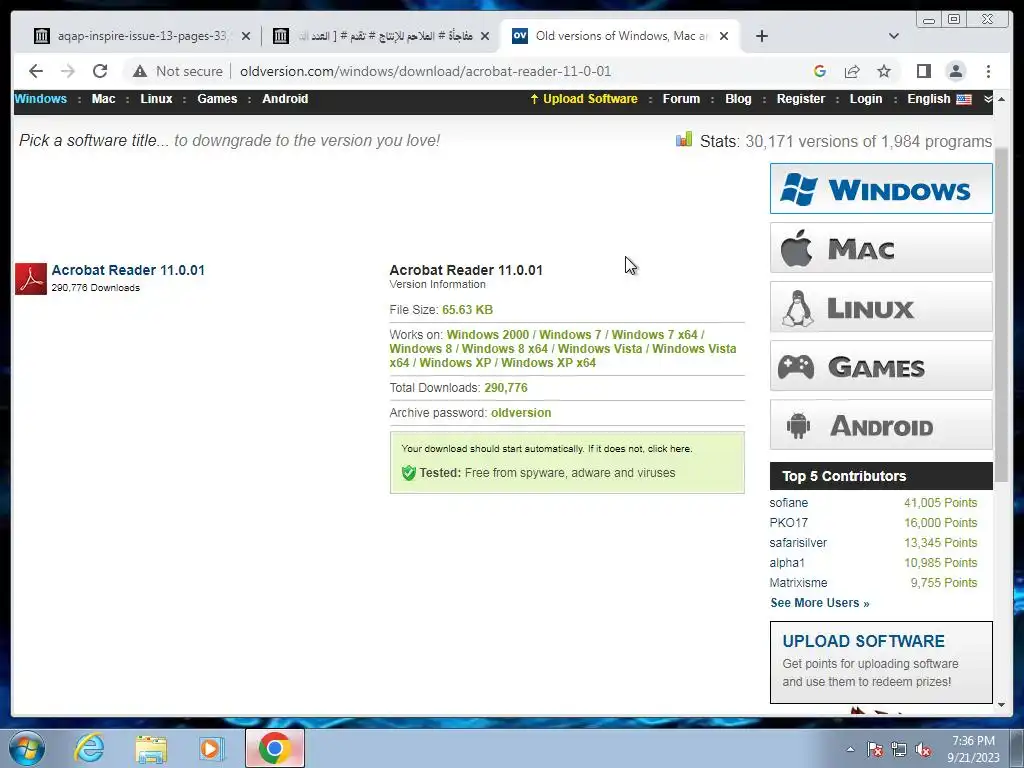Image resolution: width=1024 pixels, height=768 pixels.
Task: Open contributor safarisilver's profile
Action: pos(798,543)
